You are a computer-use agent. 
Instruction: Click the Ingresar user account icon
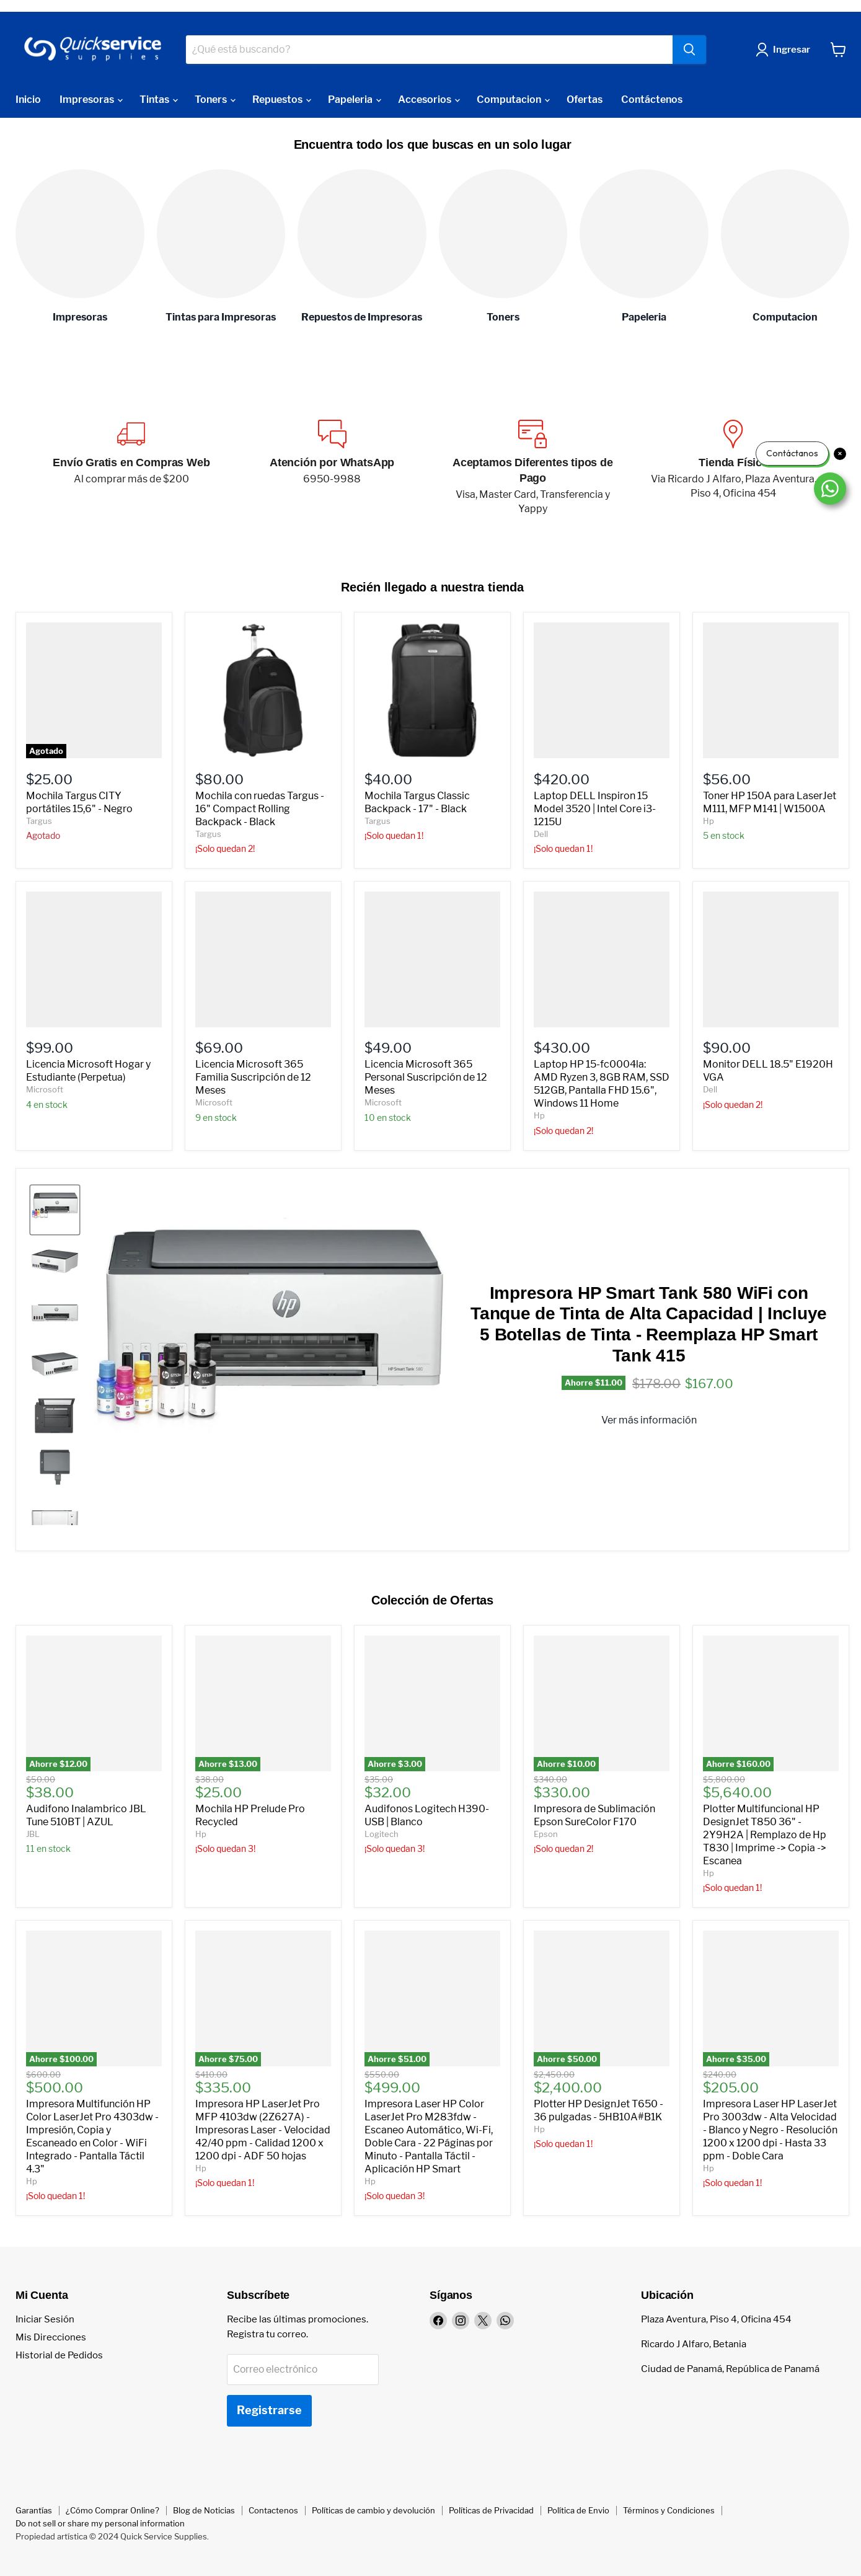[x=762, y=49]
